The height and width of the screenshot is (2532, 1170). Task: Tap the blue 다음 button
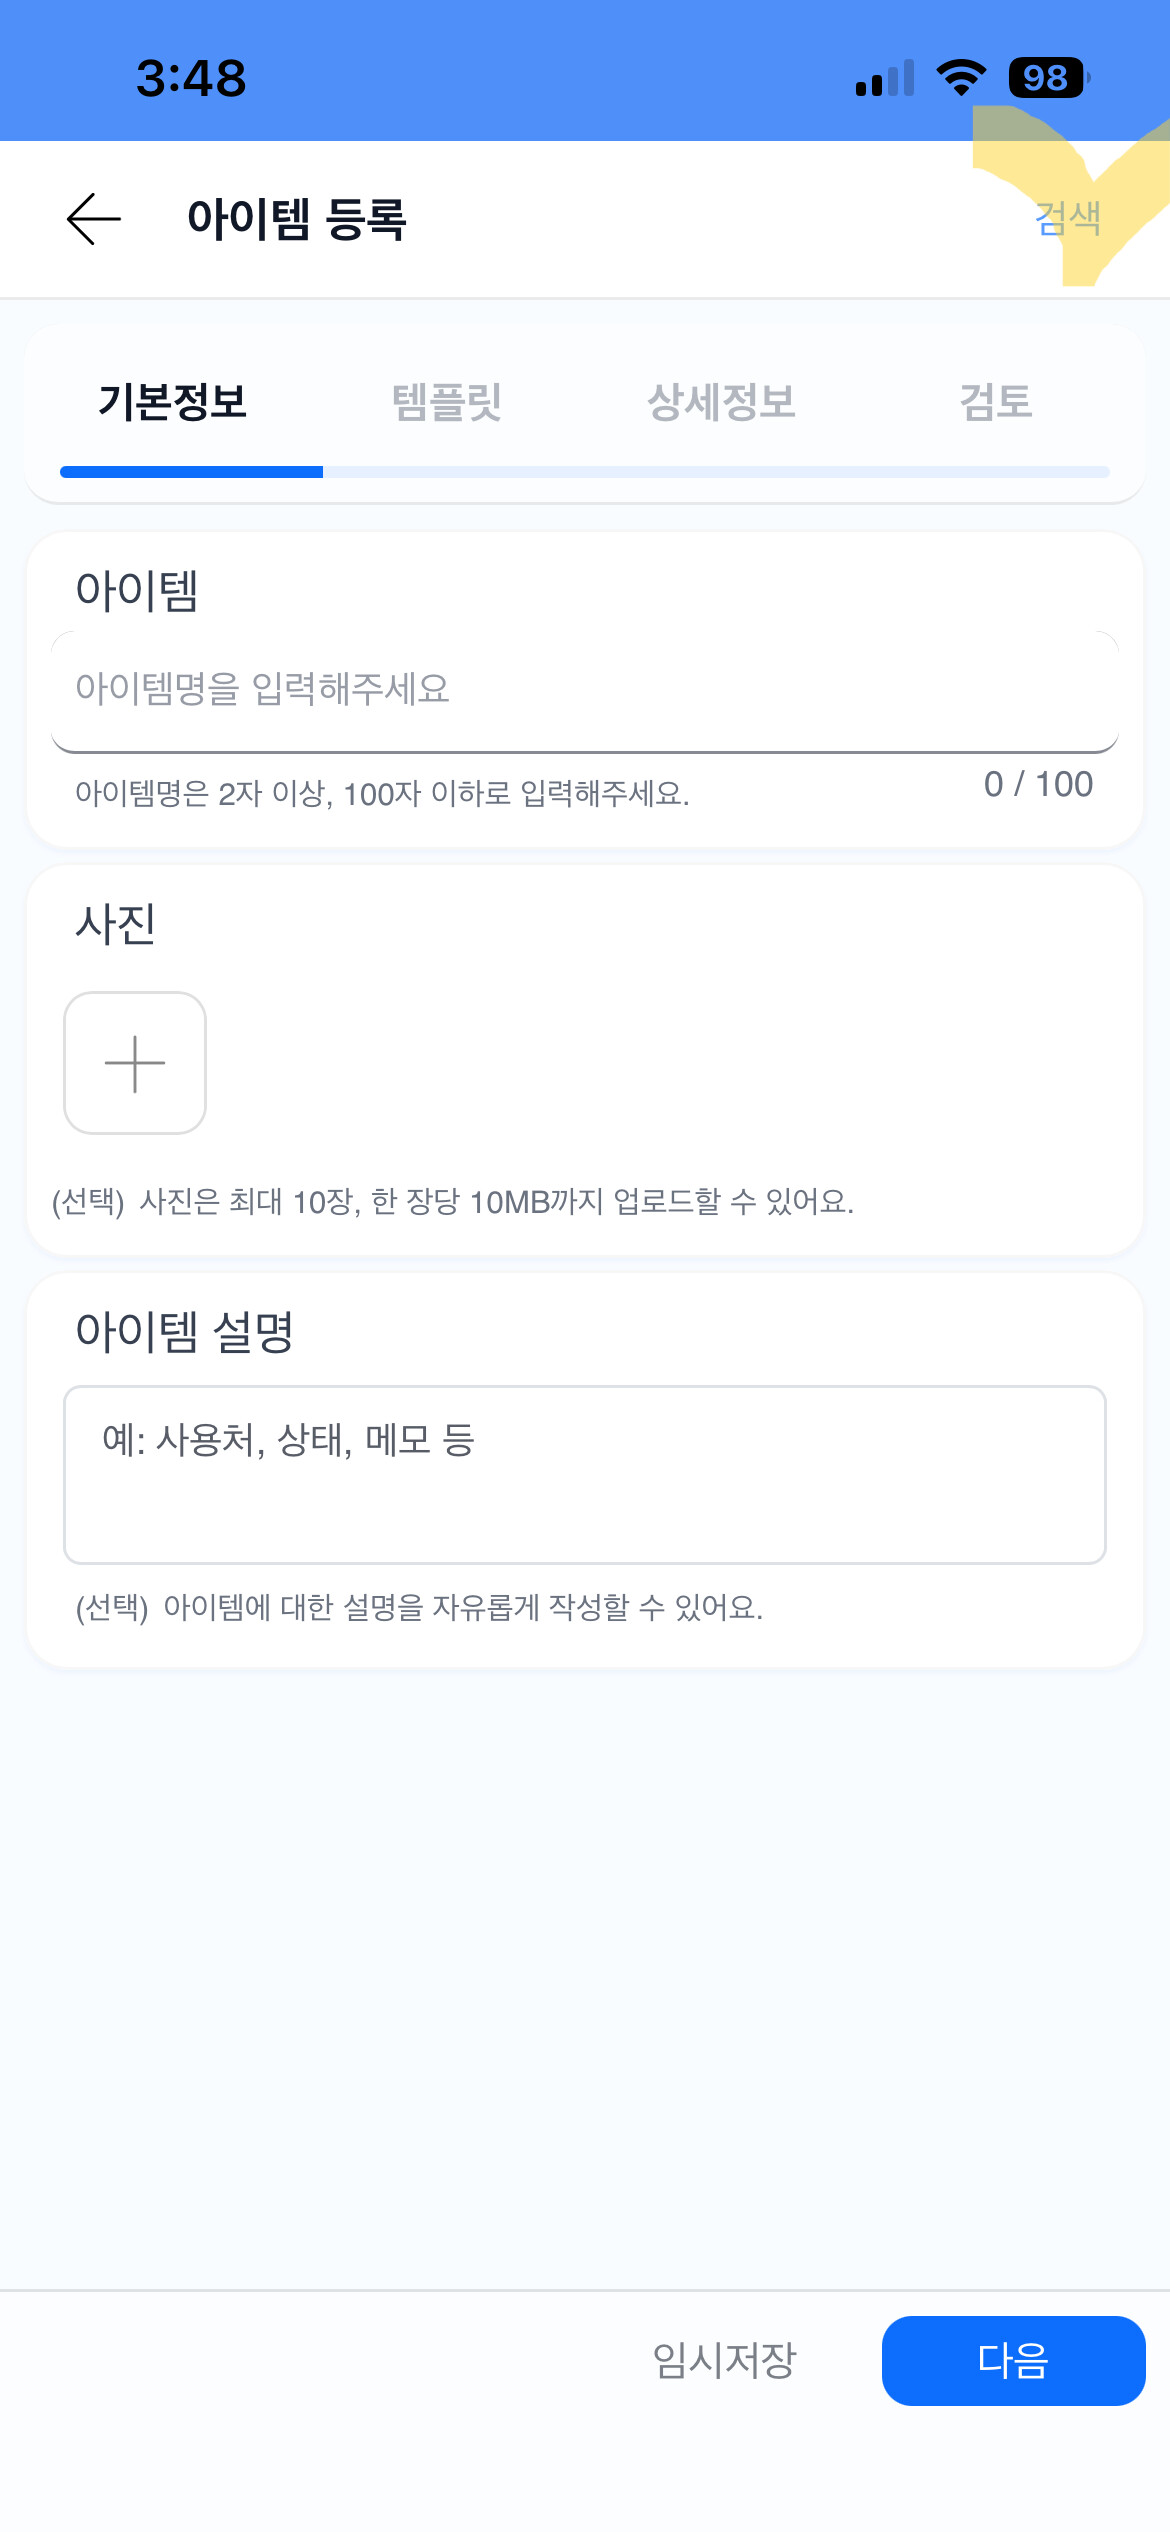(x=1014, y=2361)
